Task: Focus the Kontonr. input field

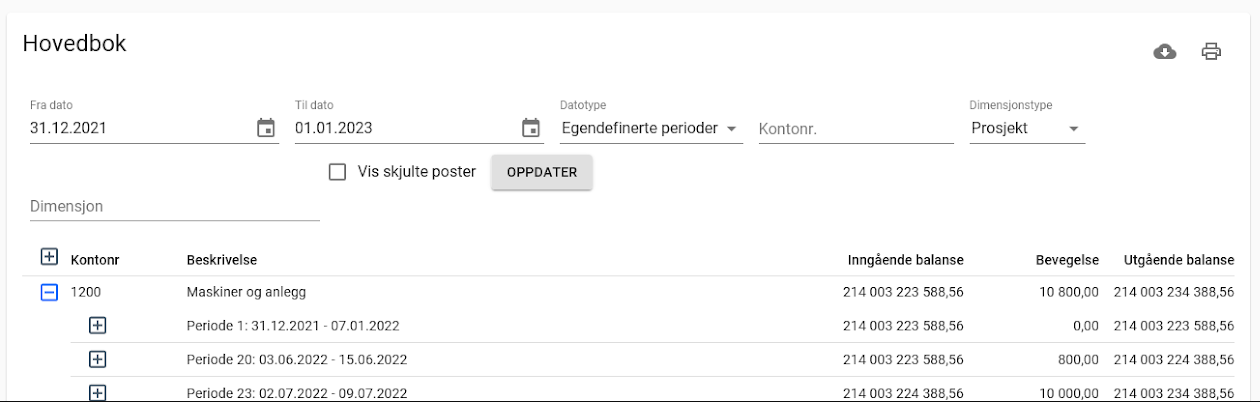Action: (855, 129)
